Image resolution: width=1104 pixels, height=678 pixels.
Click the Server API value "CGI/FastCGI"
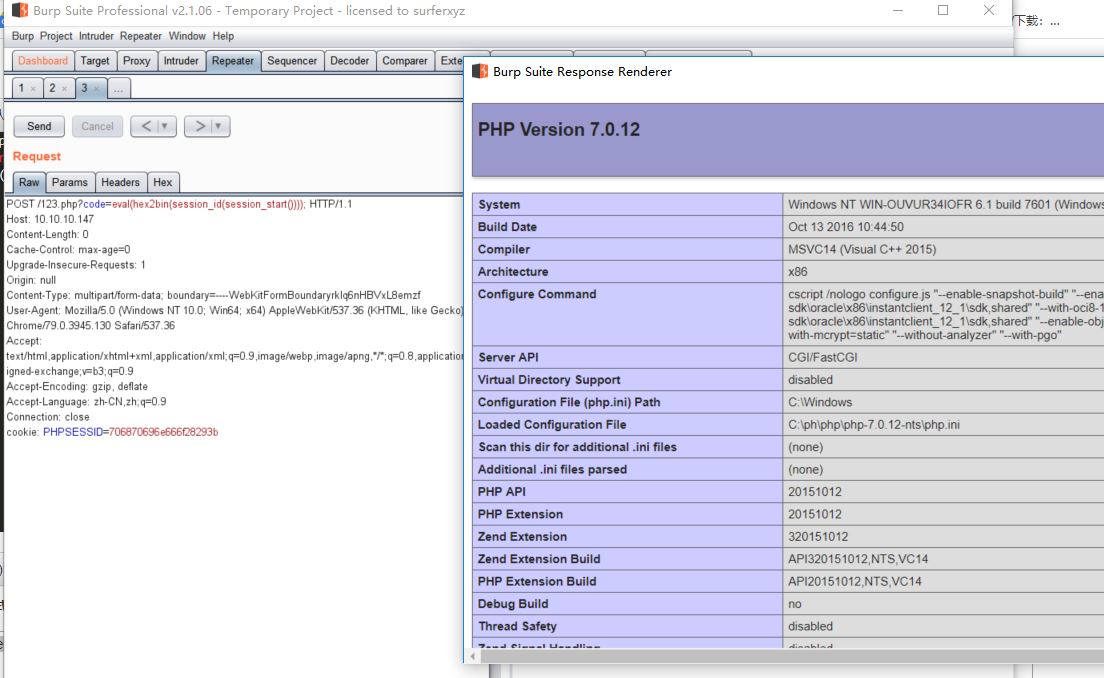pyautogui.click(x=822, y=358)
